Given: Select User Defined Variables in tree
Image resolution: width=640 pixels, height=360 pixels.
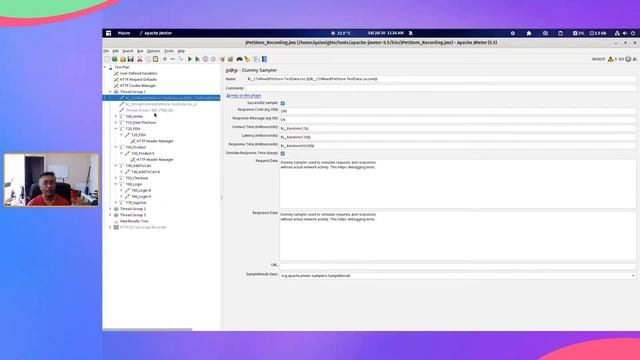Looking at the screenshot, I should tap(138, 73).
